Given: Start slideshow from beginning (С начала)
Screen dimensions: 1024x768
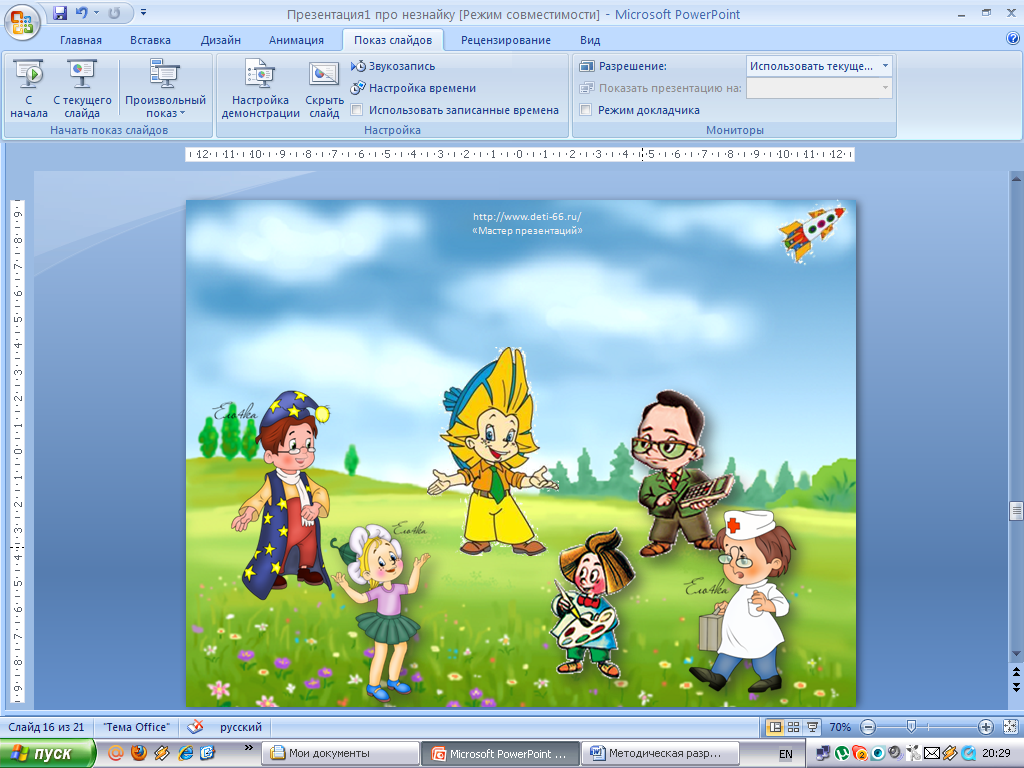Looking at the screenshot, I should pyautogui.click(x=29, y=89).
